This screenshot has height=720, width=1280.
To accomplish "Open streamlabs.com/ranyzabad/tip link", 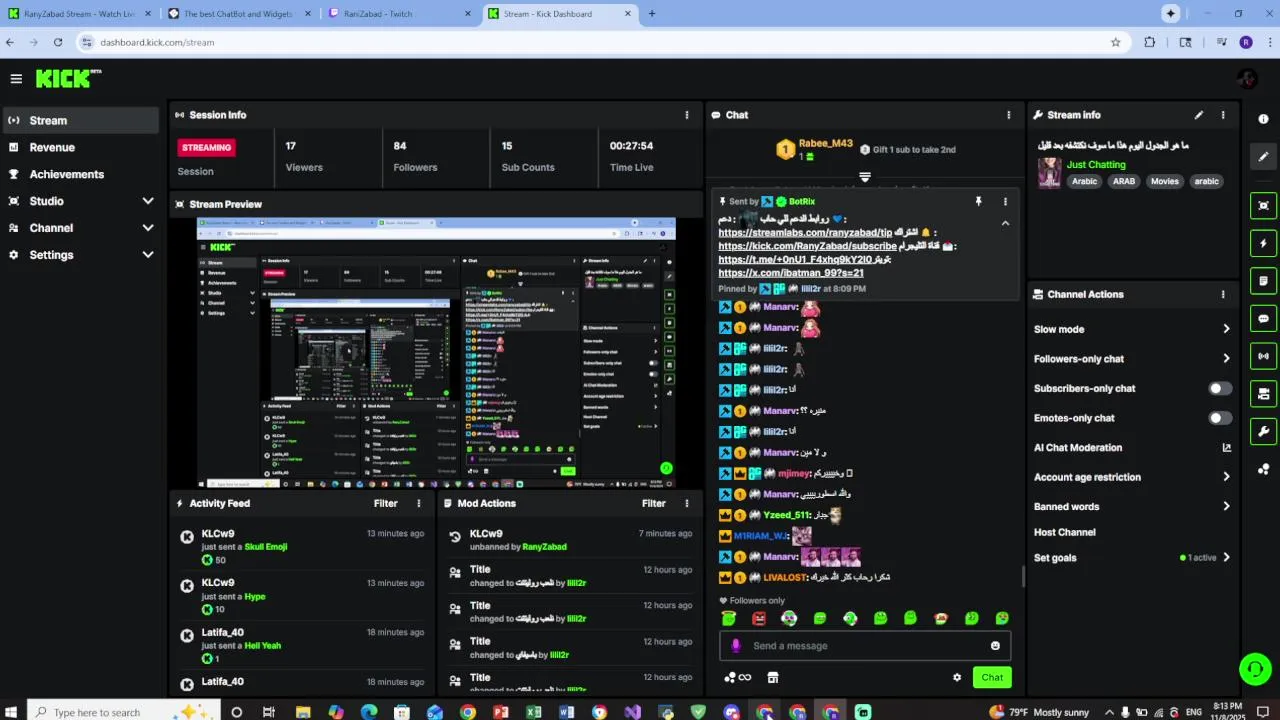I will pyautogui.click(x=805, y=233).
